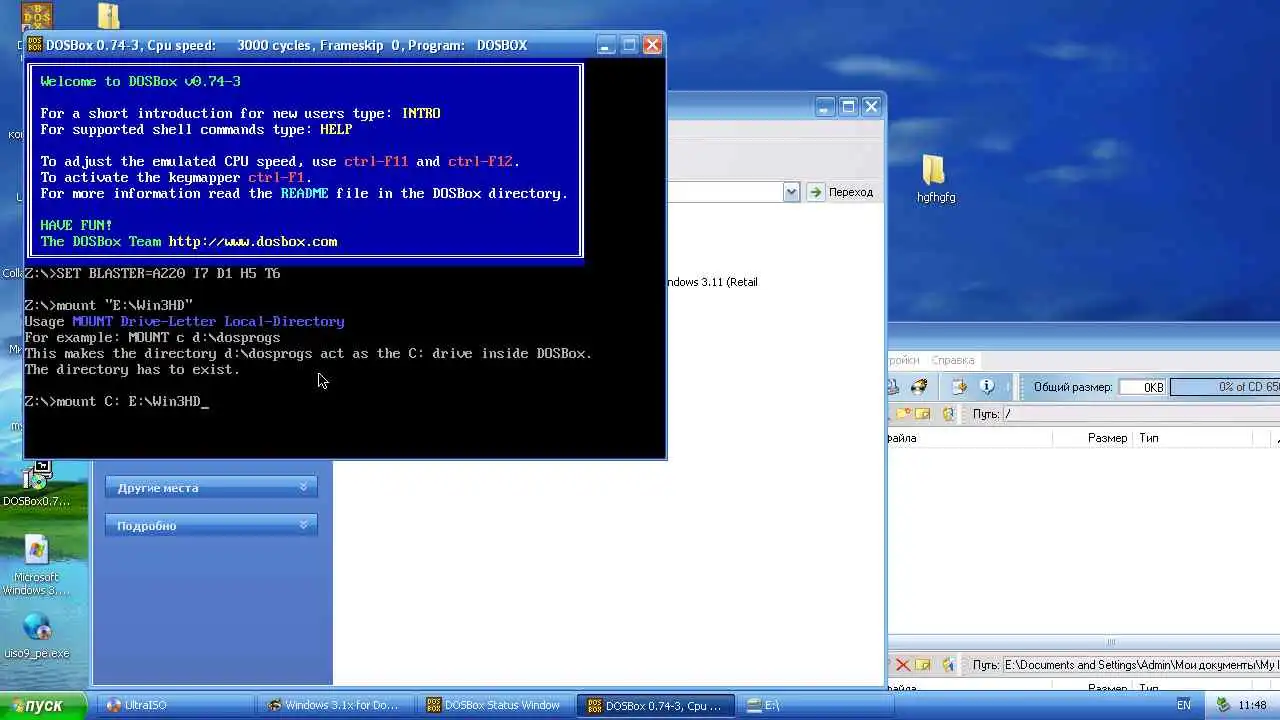Click UltraISO rename icon near upper Путь

pyautogui.click(x=923, y=414)
